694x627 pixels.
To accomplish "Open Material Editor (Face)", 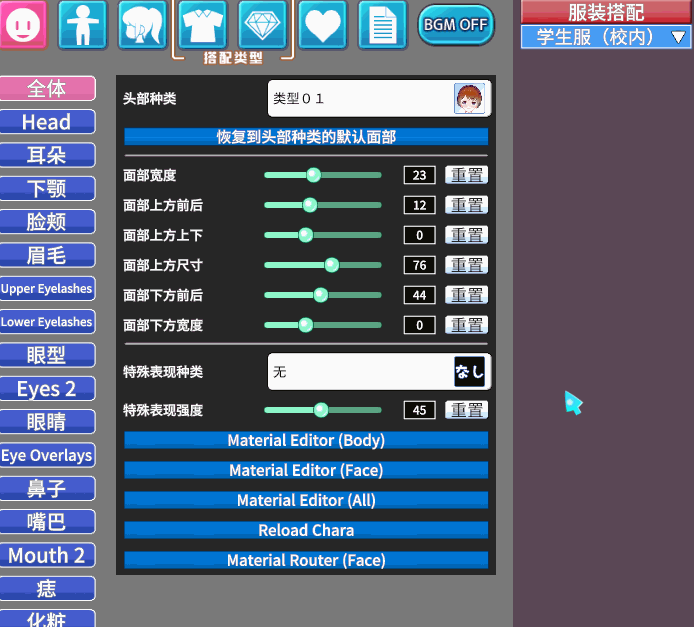I will tap(306, 470).
